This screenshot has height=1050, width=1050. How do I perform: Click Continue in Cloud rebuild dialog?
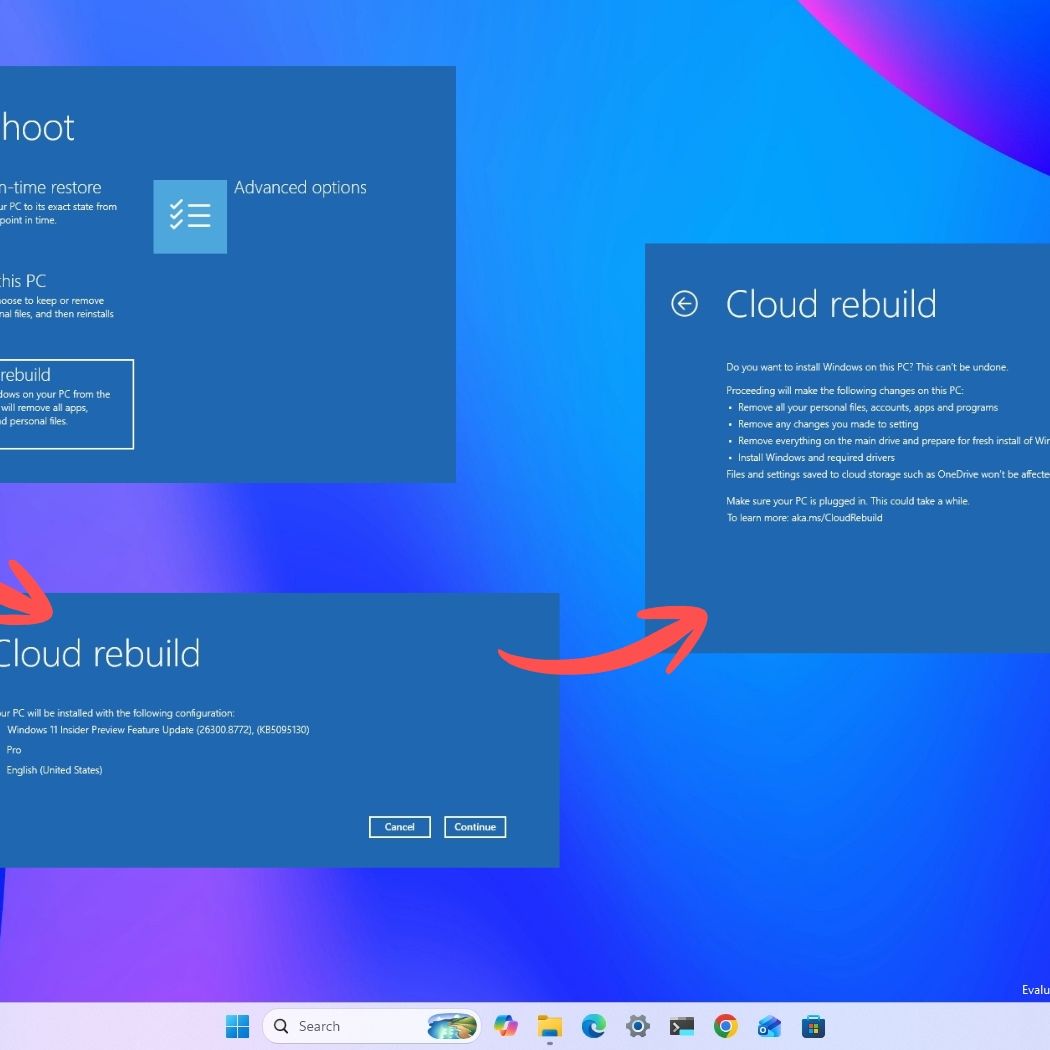pyautogui.click(x=475, y=827)
